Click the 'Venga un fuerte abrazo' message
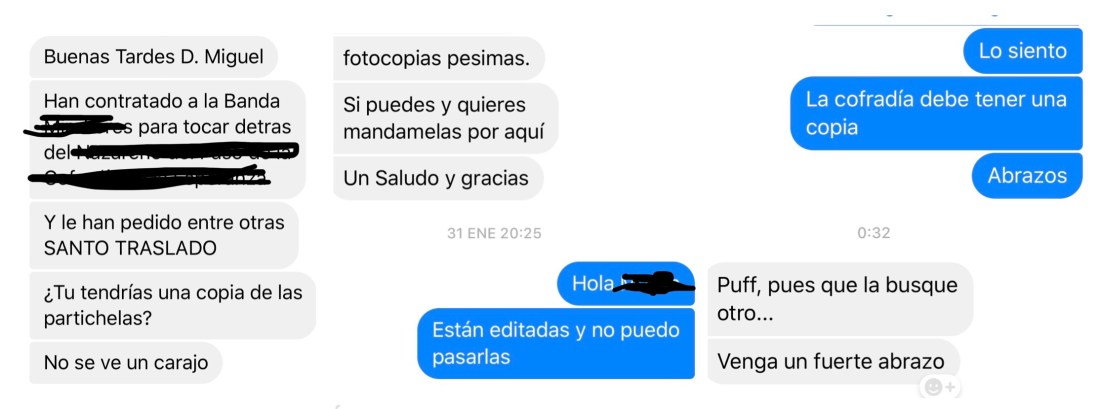Screen dimensions: 1100x409 pyautogui.click(x=833, y=361)
